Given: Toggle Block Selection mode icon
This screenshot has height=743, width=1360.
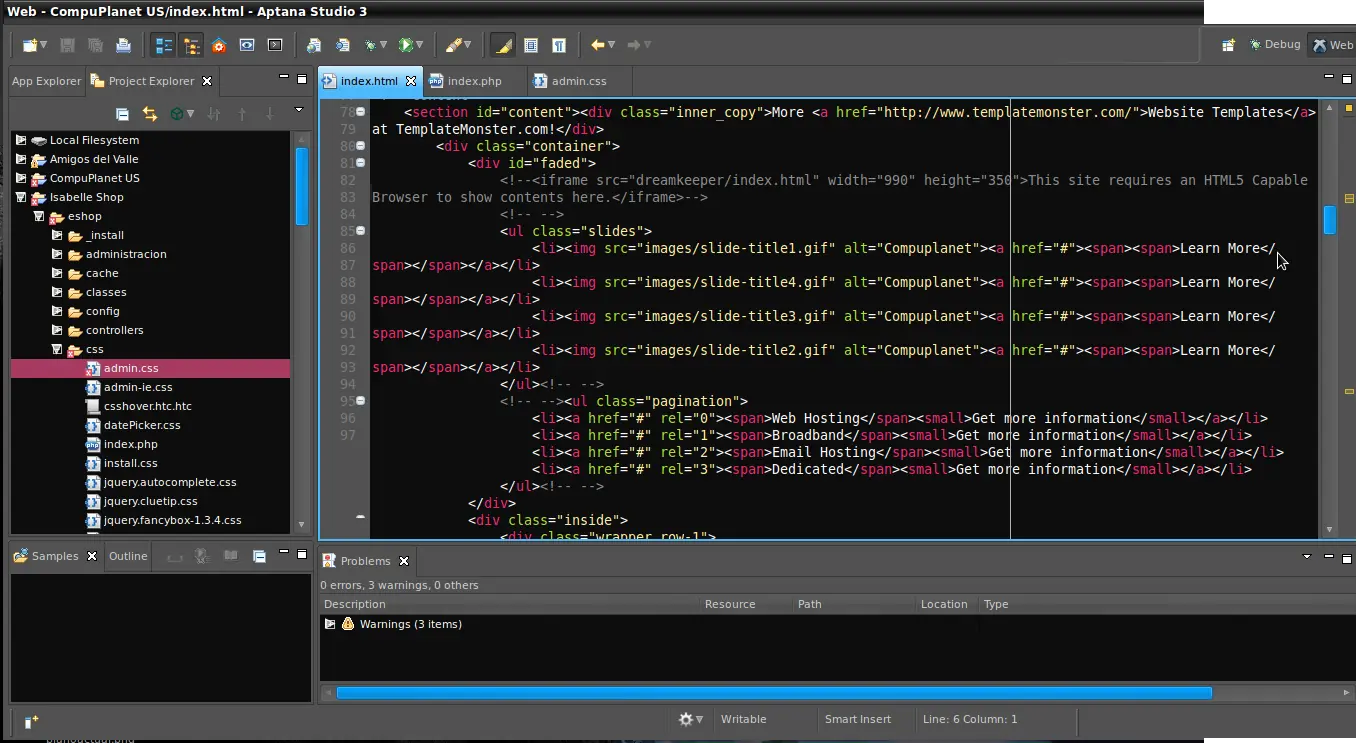Looking at the screenshot, I should pos(531,45).
